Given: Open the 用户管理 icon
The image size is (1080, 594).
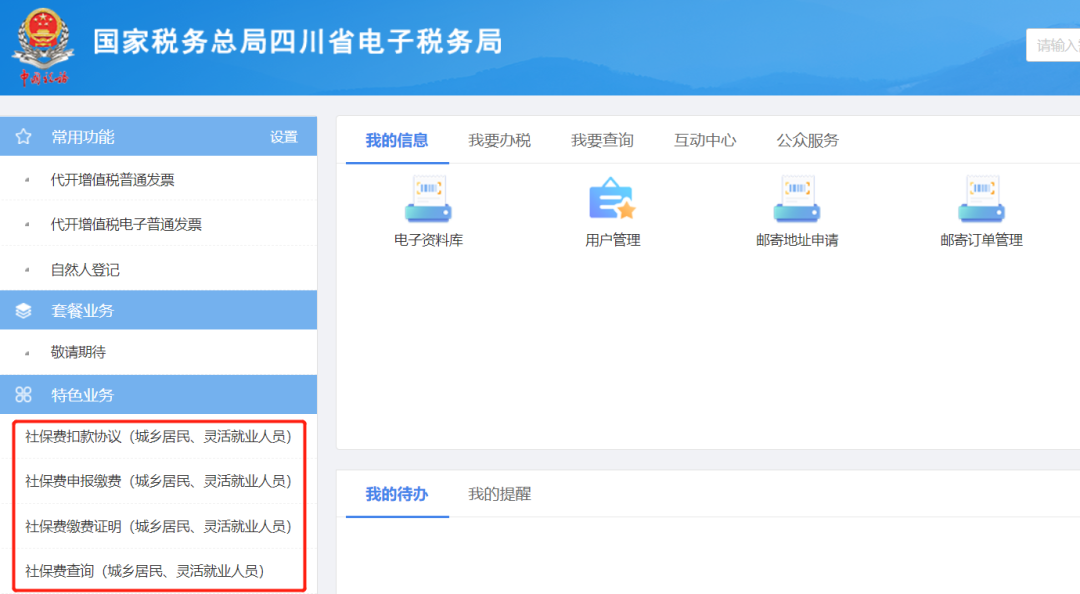Looking at the screenshot, I should click(x=612, y=199).
